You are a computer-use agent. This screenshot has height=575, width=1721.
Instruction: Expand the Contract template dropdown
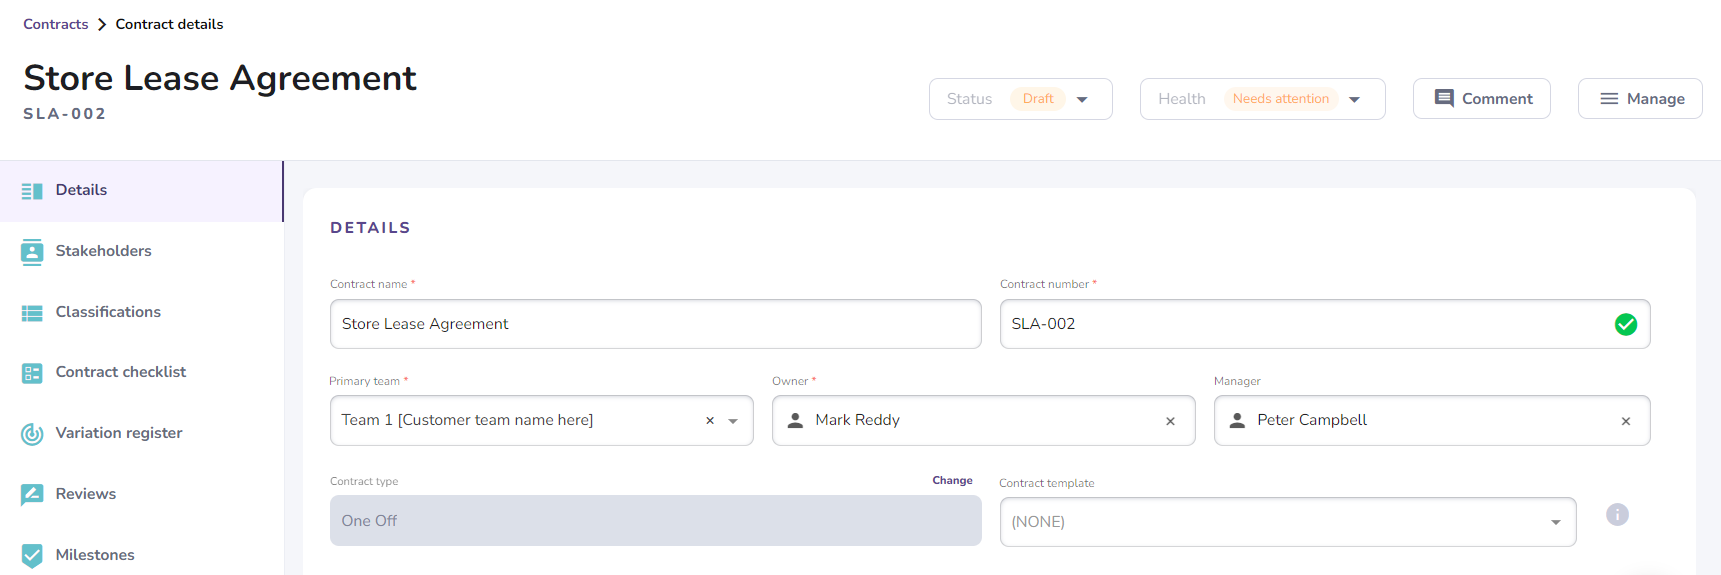click(x=1555, y=522)
